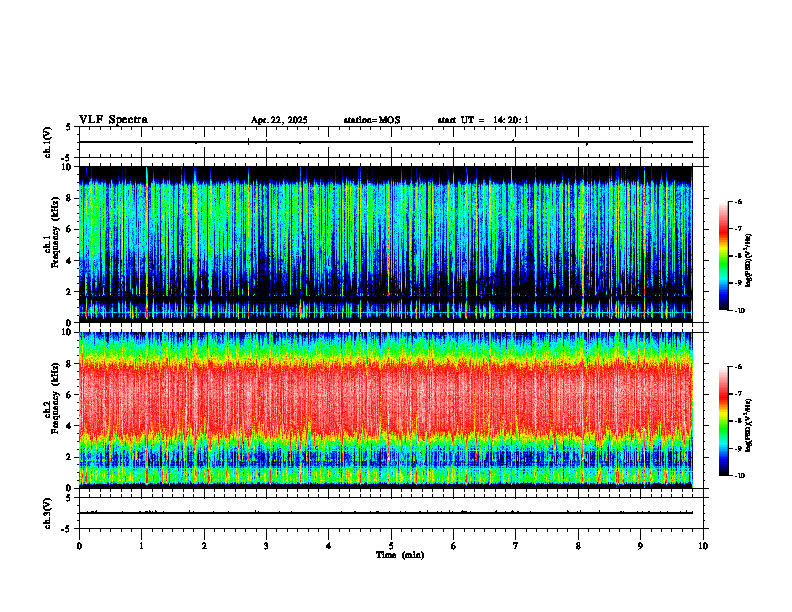
Task: Click the "-10" label on ch.1 colorbar
Action: 739,311
